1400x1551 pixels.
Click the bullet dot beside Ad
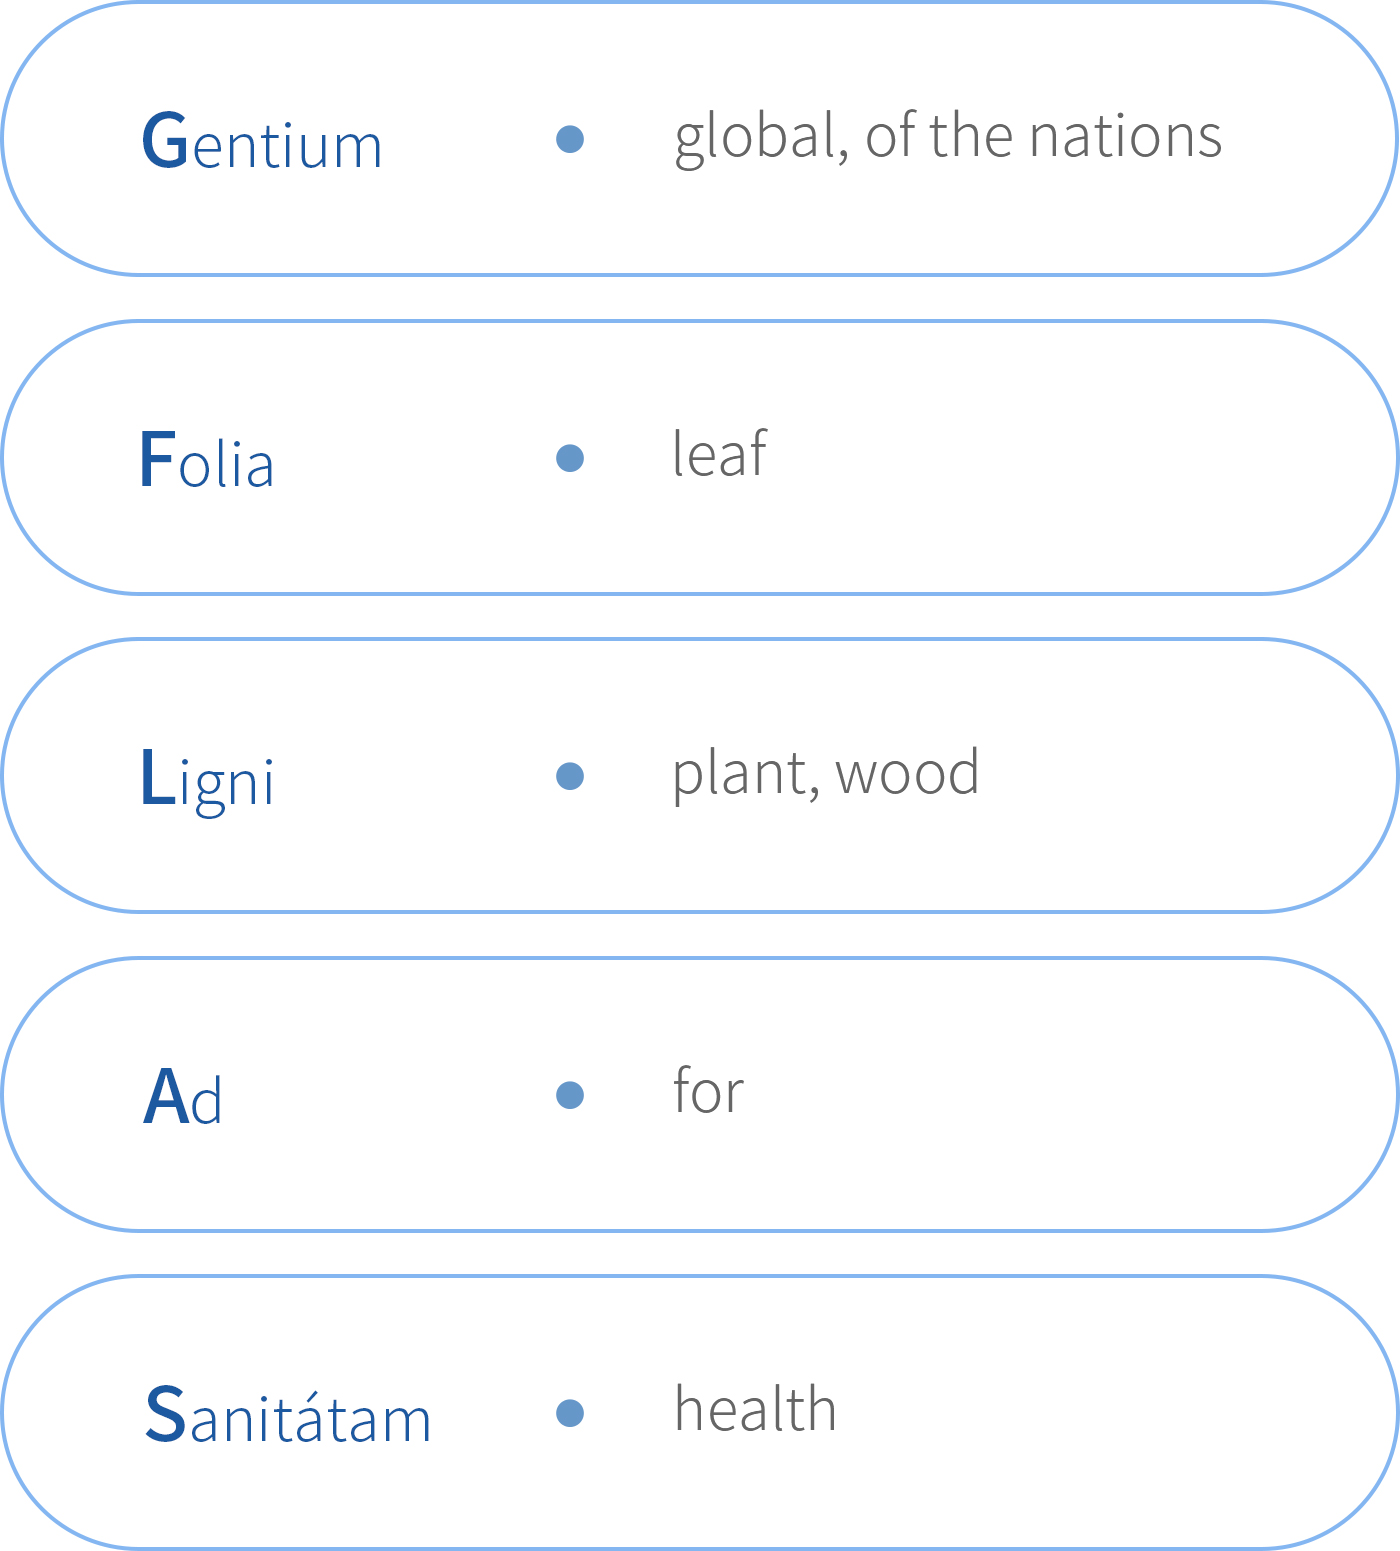click(570, 1095)
